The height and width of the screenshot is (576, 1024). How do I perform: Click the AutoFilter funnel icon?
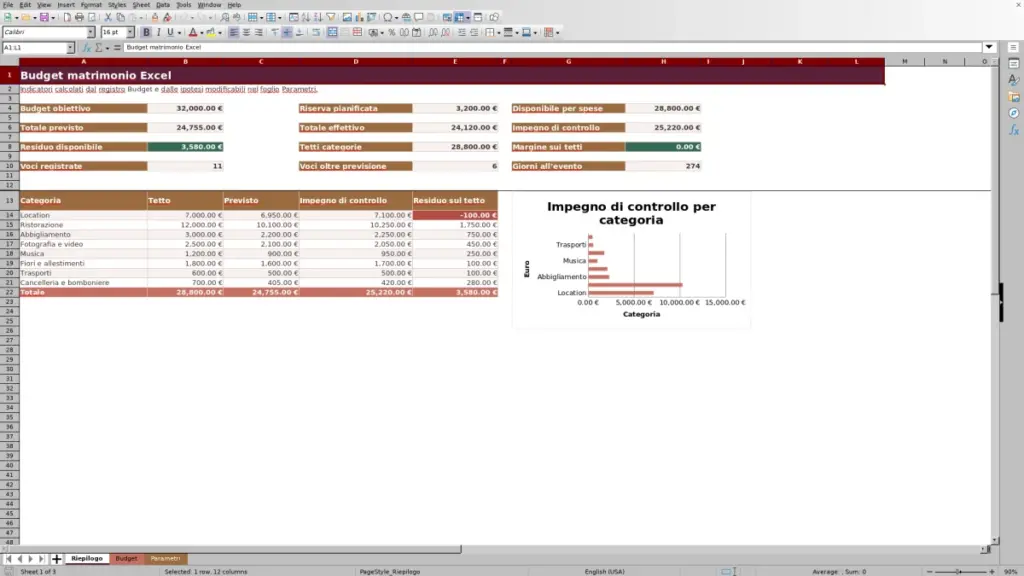click(x=330, y=18)
